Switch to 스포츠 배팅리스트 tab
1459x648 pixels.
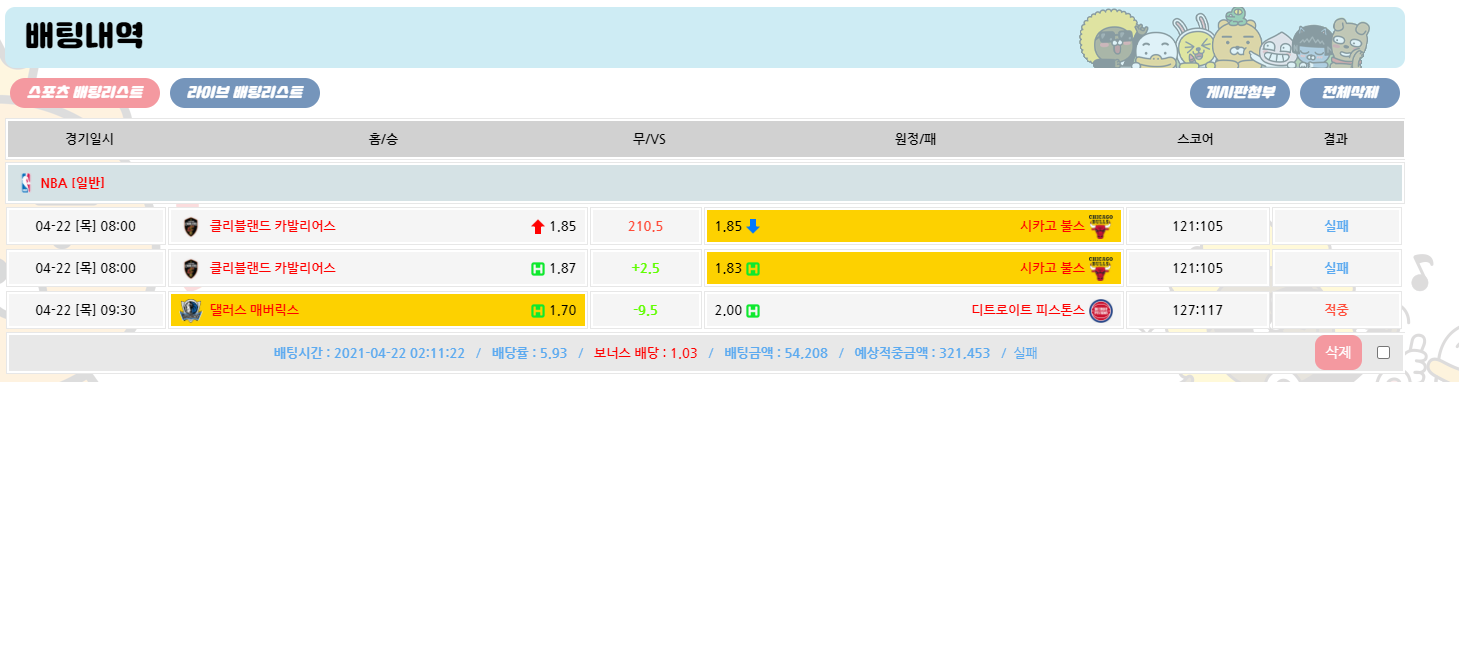tap(85, 93)
